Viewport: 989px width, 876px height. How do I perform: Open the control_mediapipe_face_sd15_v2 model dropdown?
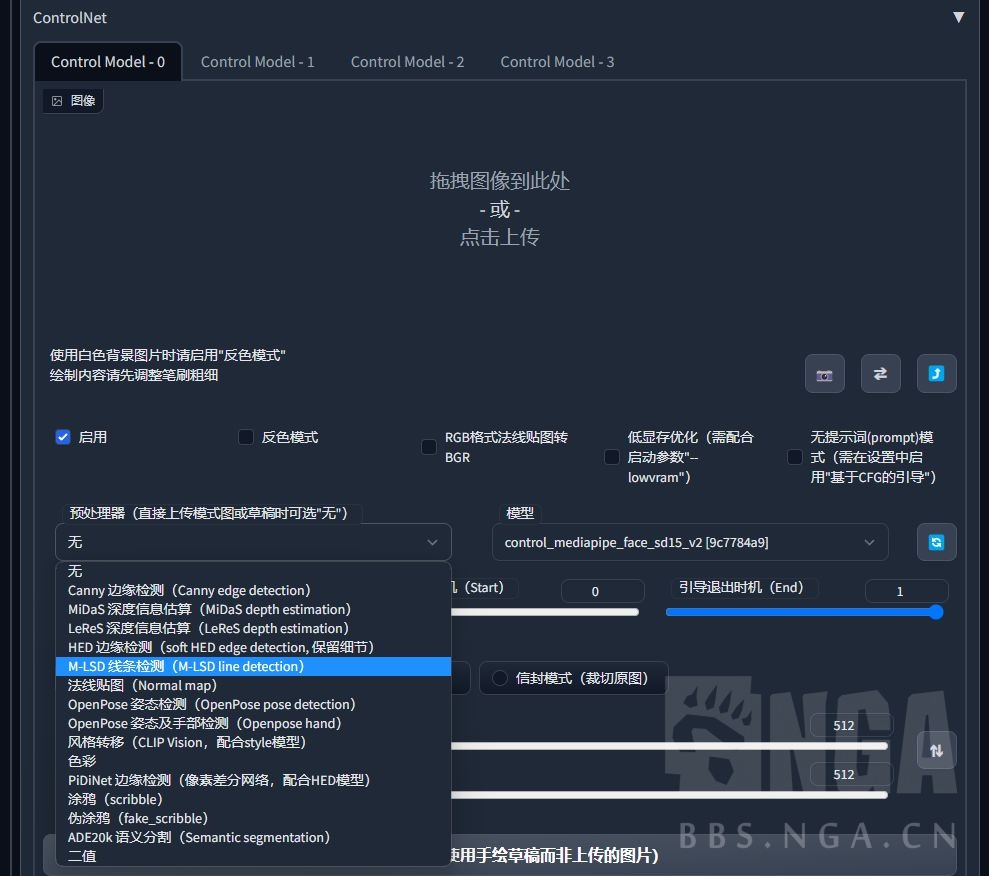pos(689,542)
